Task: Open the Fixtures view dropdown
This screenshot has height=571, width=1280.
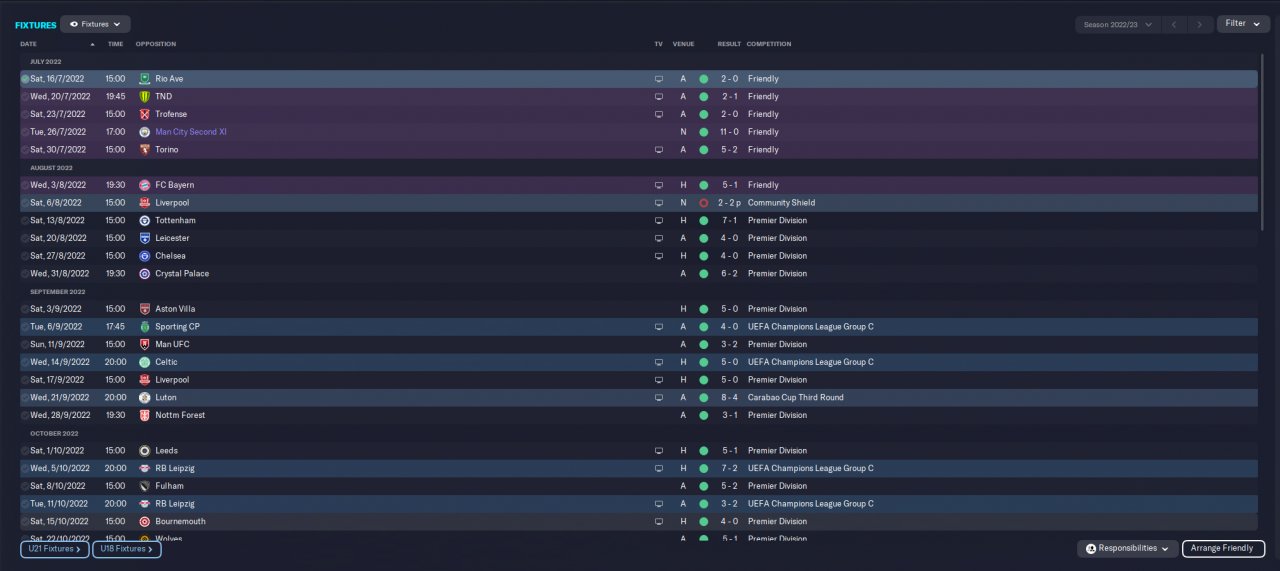Action: click(95, 24)
